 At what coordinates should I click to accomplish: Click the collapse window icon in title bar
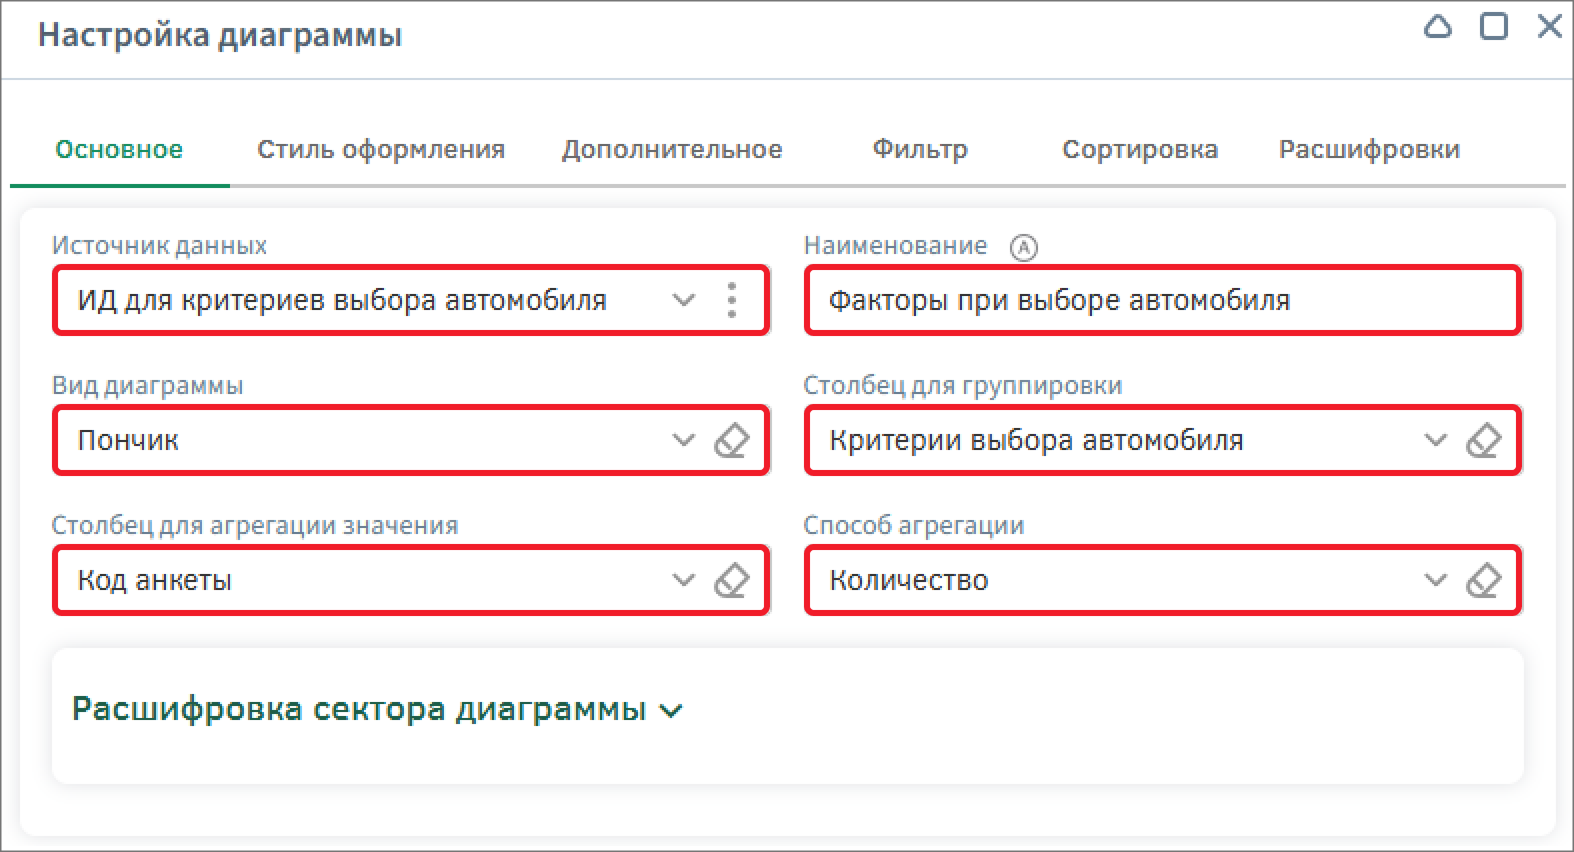click(1437, 27)
